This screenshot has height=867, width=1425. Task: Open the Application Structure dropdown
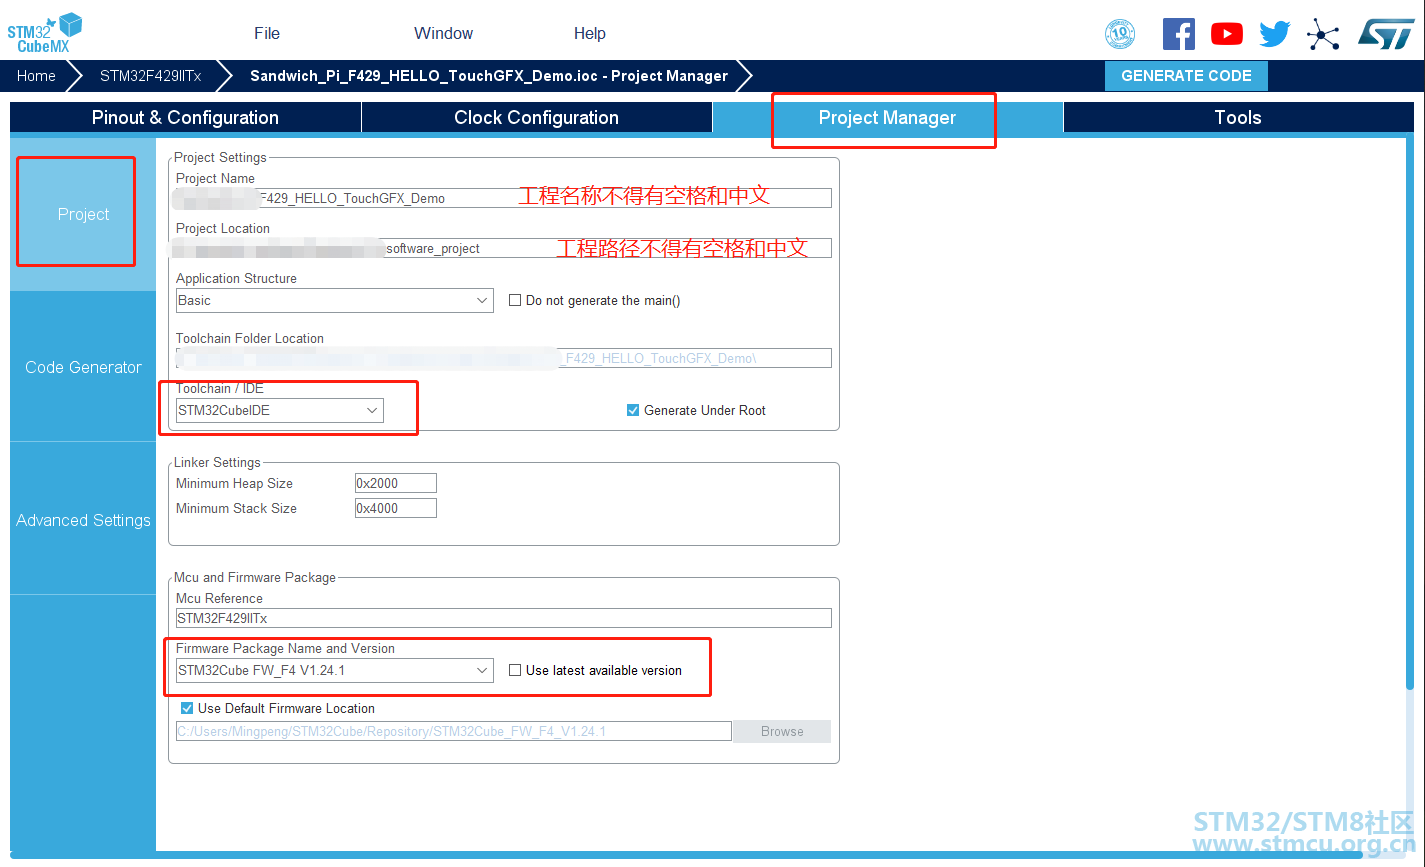[x=334, y=300]
